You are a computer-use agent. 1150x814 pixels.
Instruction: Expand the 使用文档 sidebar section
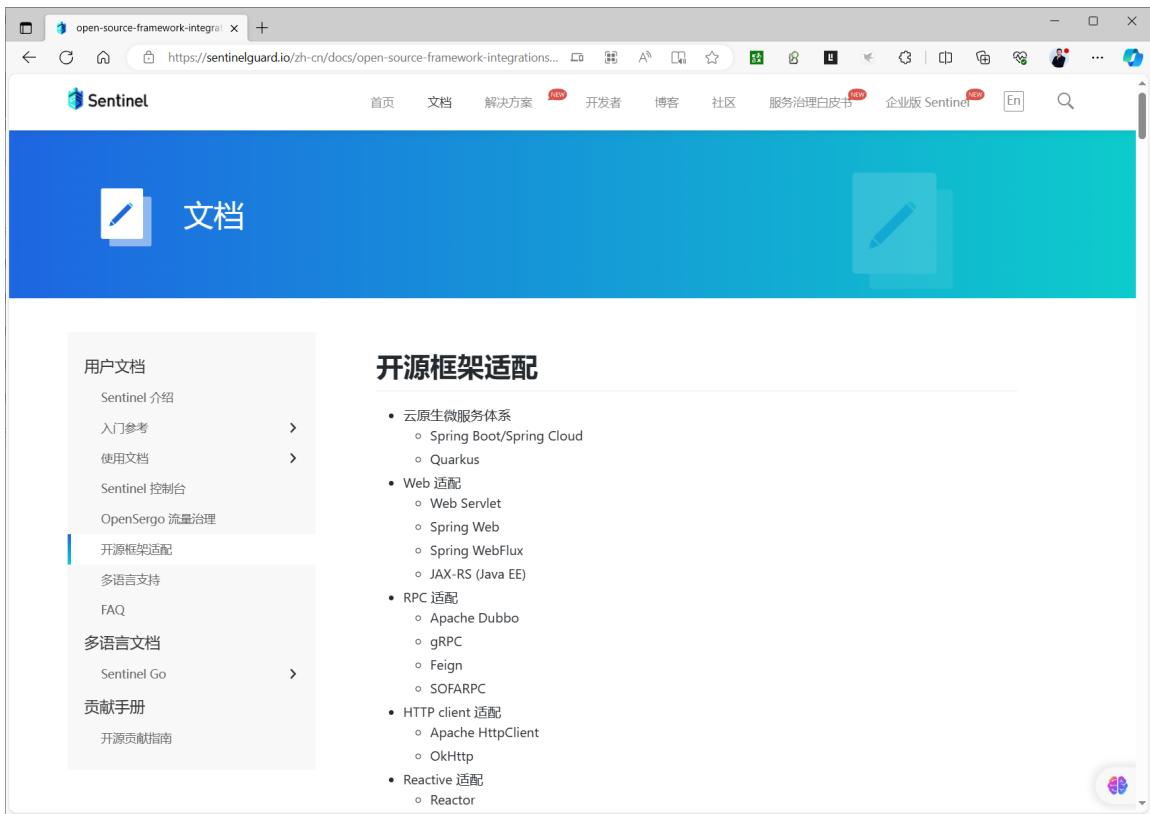293,458
